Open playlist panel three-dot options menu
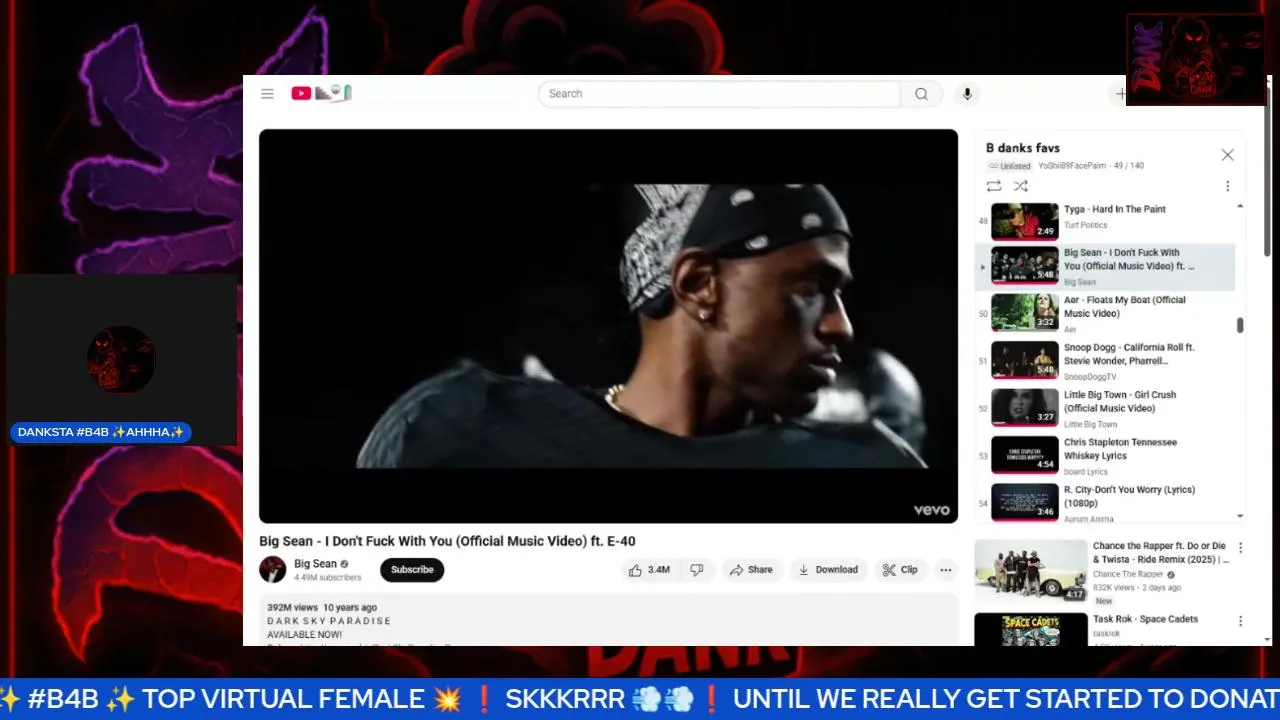Screen dimensions: 1280x720 [1227, 186]
